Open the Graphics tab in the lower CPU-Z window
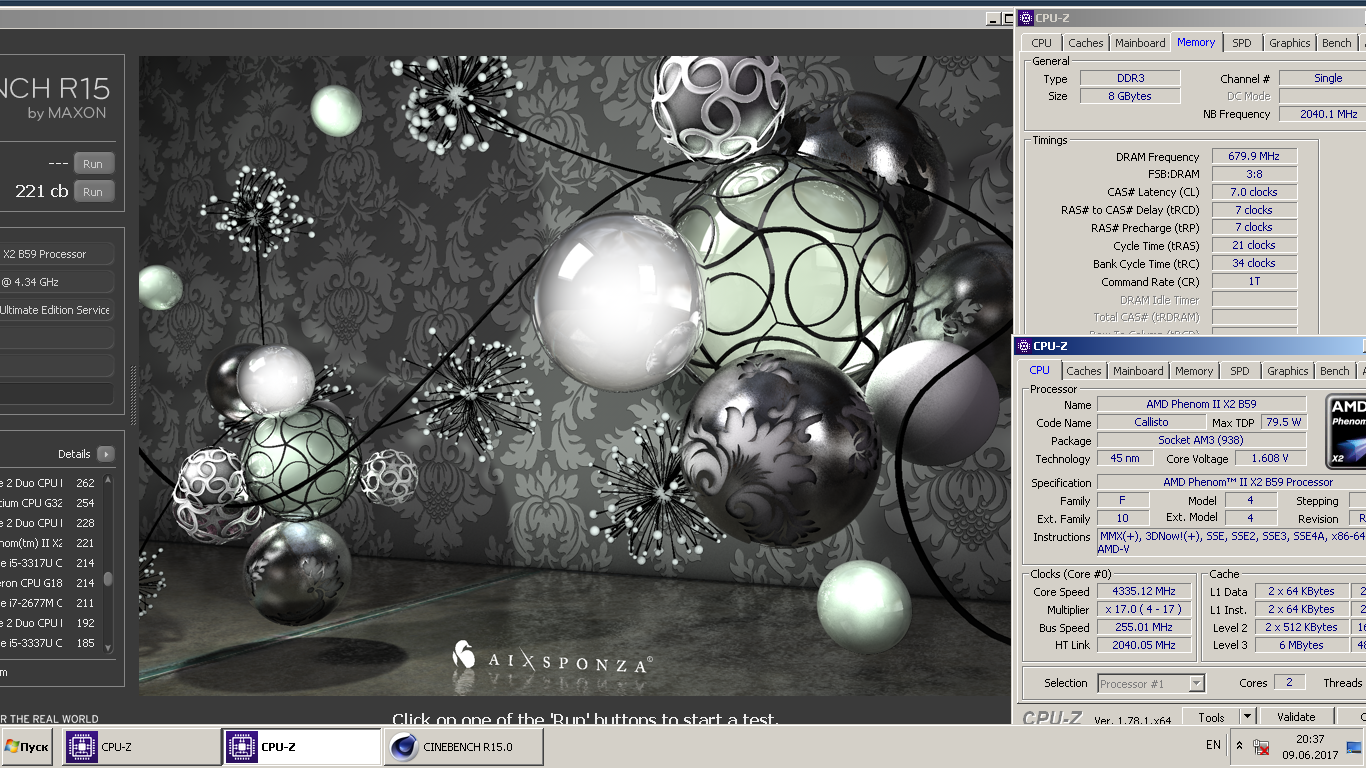The width and height of the screenshot is (1366, 768). pos(1287,371)
